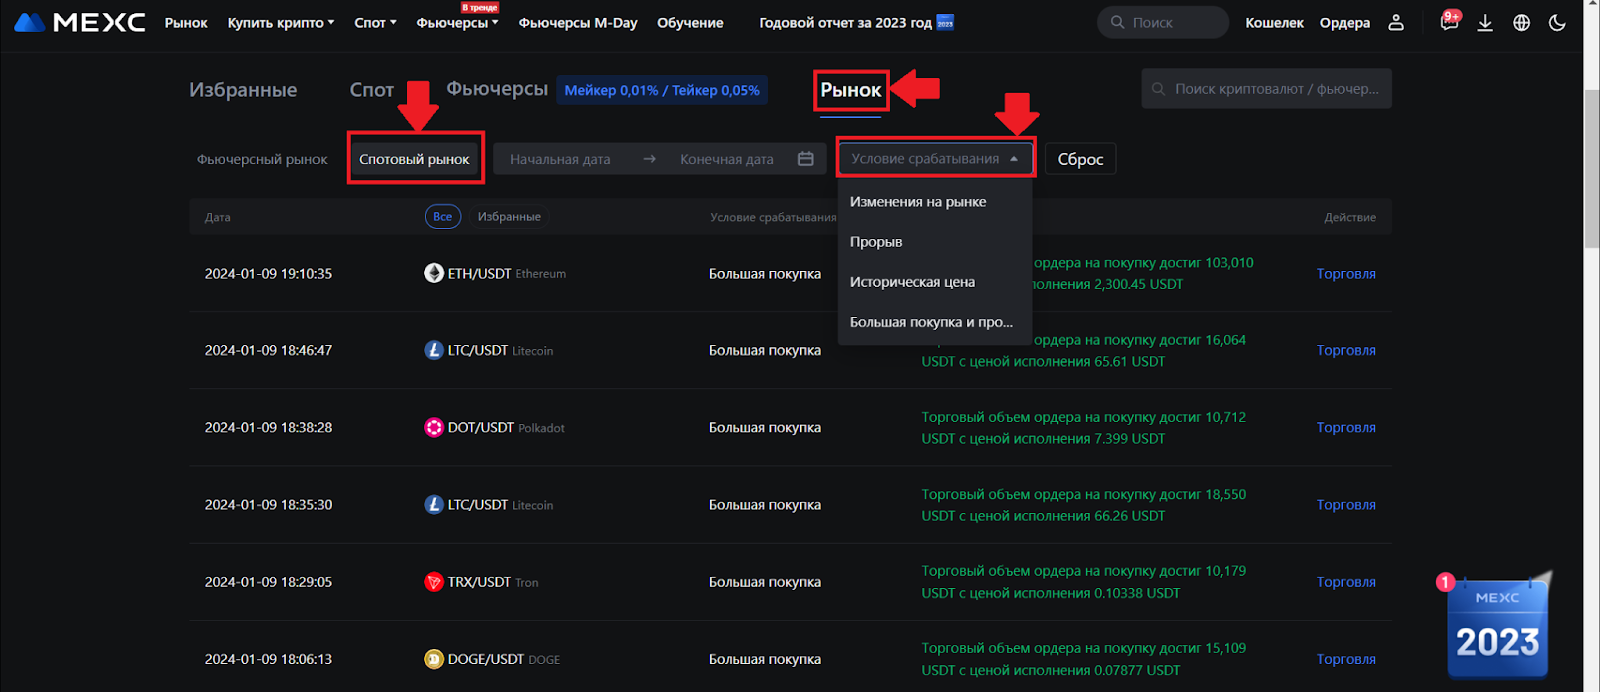The width and height of the screenshot is (1600, 692).
Task: Open the "Ордера" link
Action: [x=1345, y=22]
